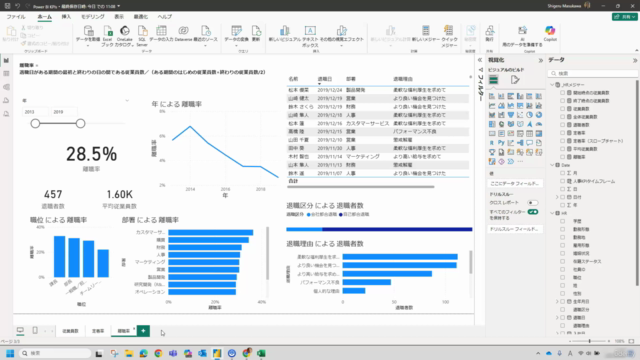Switch to the Format visual pane icon

(x=515, y=80)
